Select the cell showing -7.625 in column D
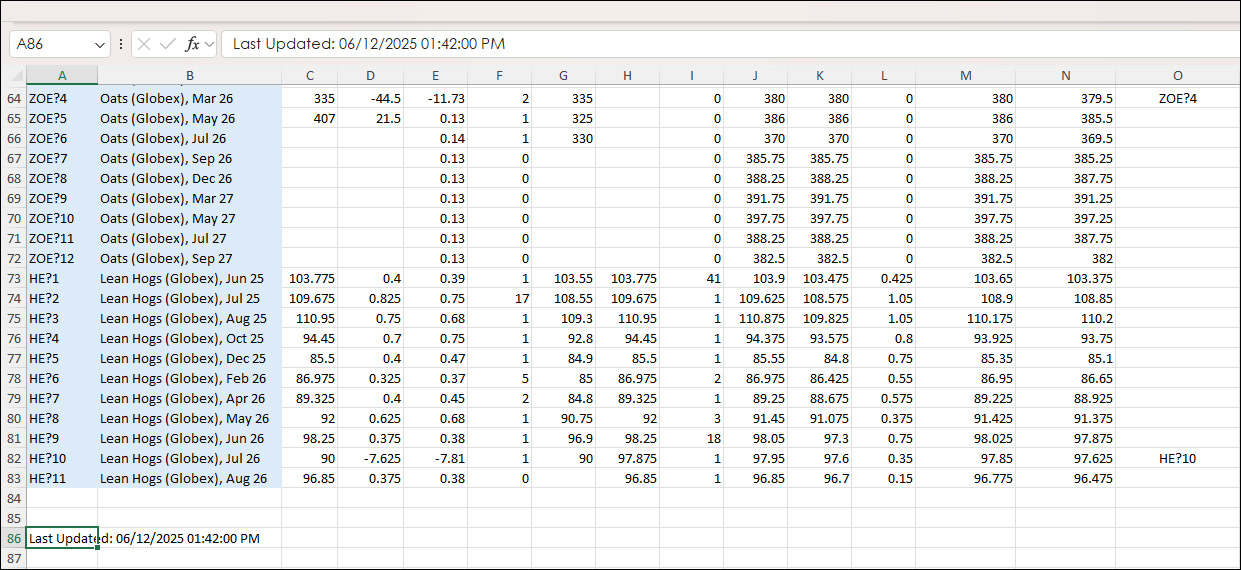1241x570 pixels. (x=371, y=458)
